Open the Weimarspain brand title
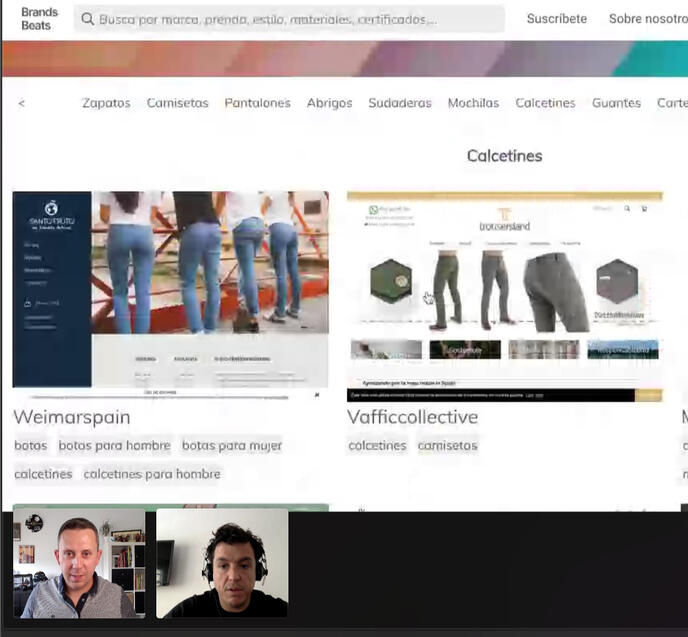The height and width of the screenshot is (637, 688). [x=72, y=417]
